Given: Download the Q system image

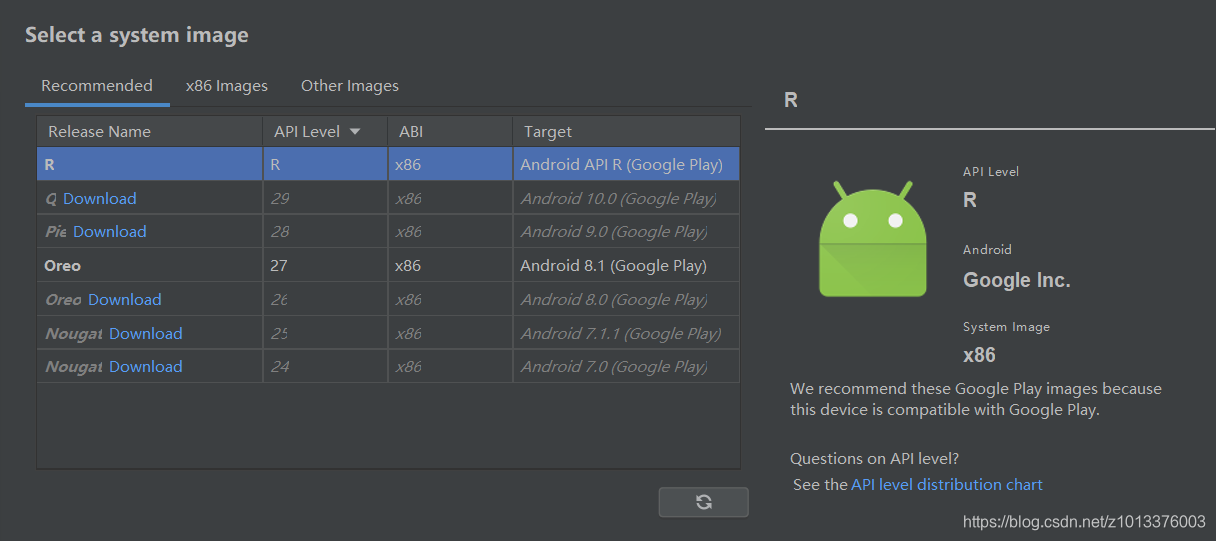Looking at the screenshot, I should click(100, 198).
